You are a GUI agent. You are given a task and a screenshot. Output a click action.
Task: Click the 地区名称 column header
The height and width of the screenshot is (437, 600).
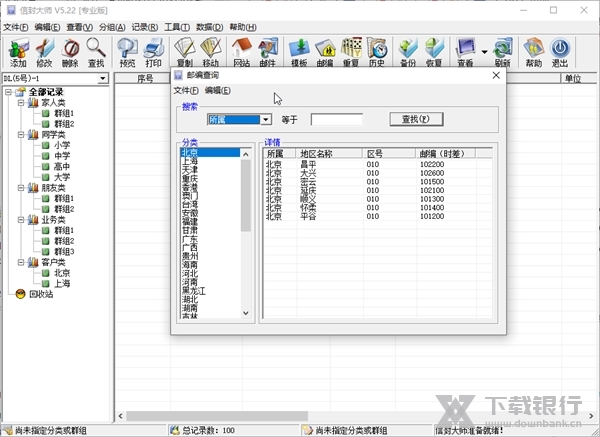coord(329,154)
